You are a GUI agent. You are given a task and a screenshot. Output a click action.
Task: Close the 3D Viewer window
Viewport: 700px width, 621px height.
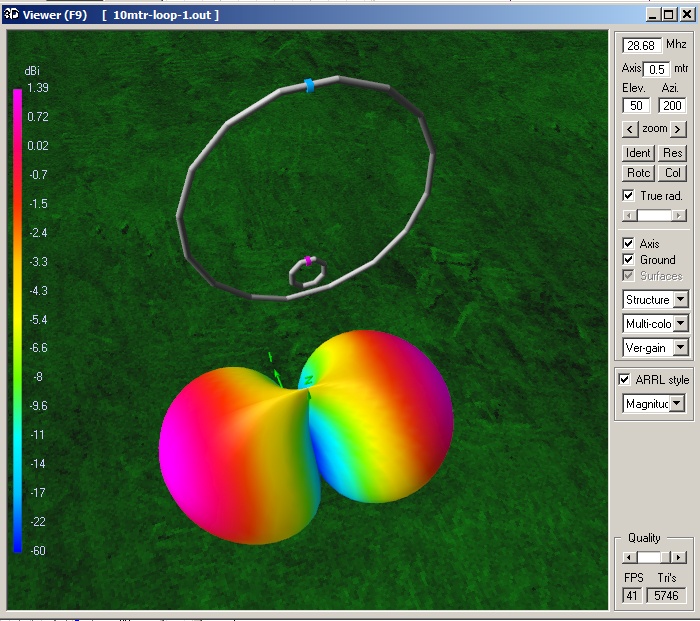(x=687, y=15)
